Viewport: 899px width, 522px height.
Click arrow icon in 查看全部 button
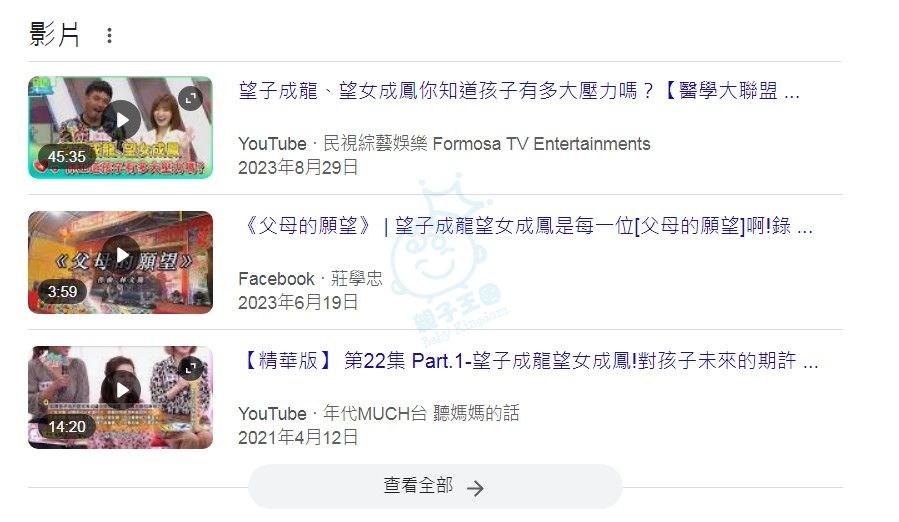click(475, 488)
